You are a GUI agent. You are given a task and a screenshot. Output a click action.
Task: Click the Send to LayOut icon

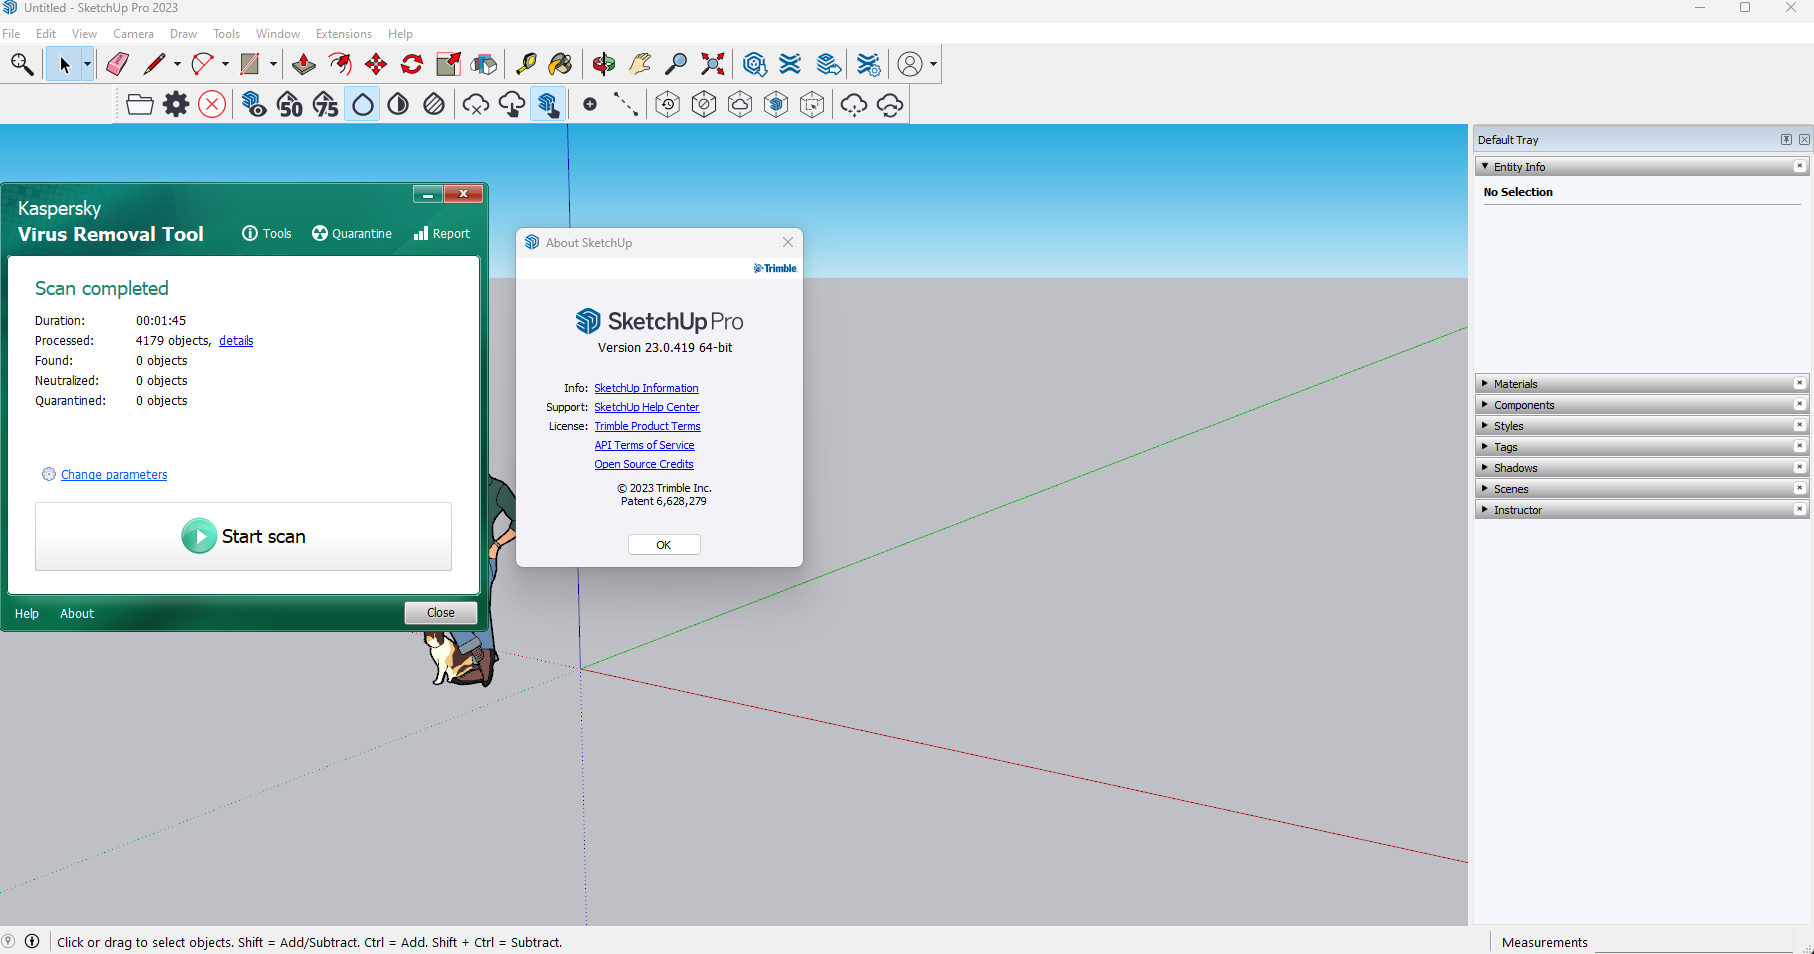point(829,65)
